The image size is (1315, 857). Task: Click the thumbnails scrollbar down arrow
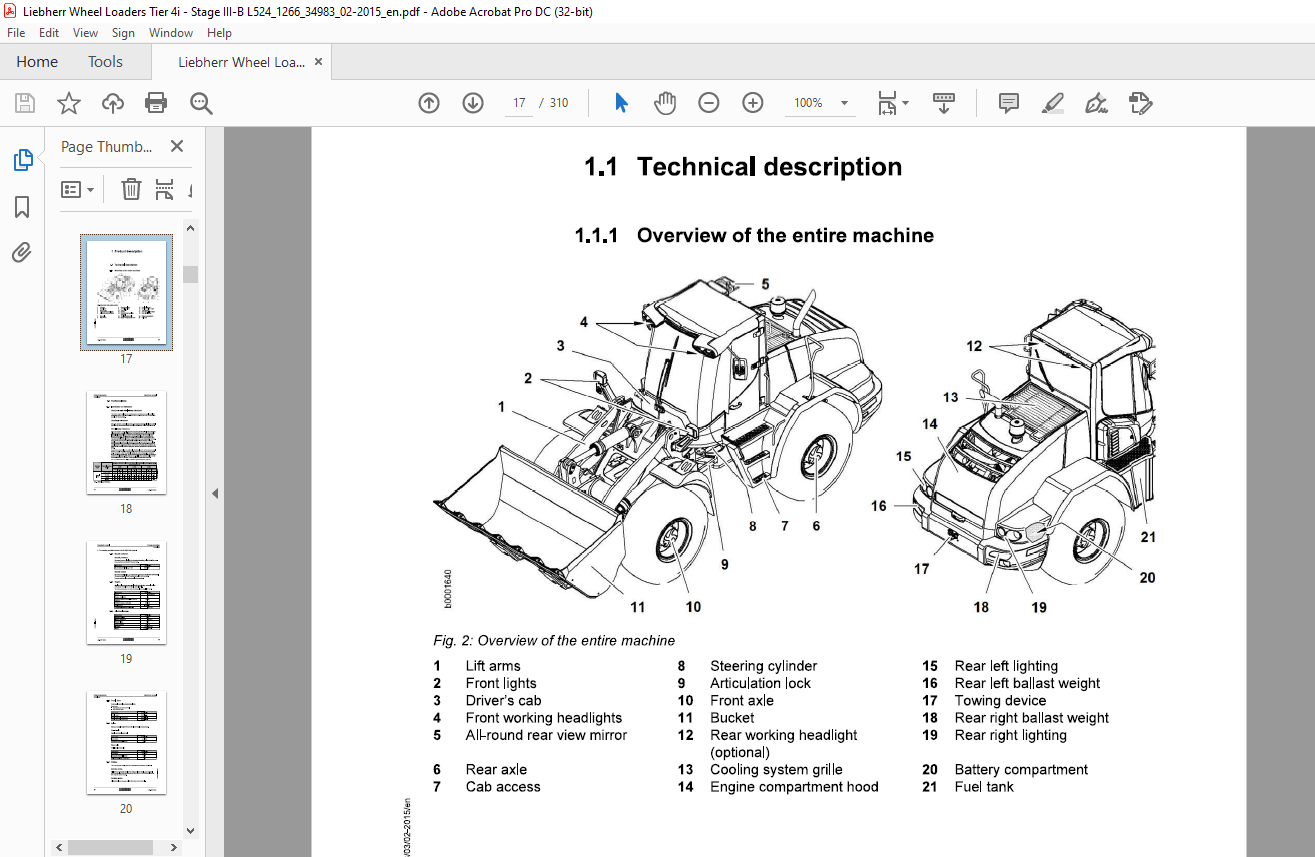pyautogui.click(x=190, y=829)
